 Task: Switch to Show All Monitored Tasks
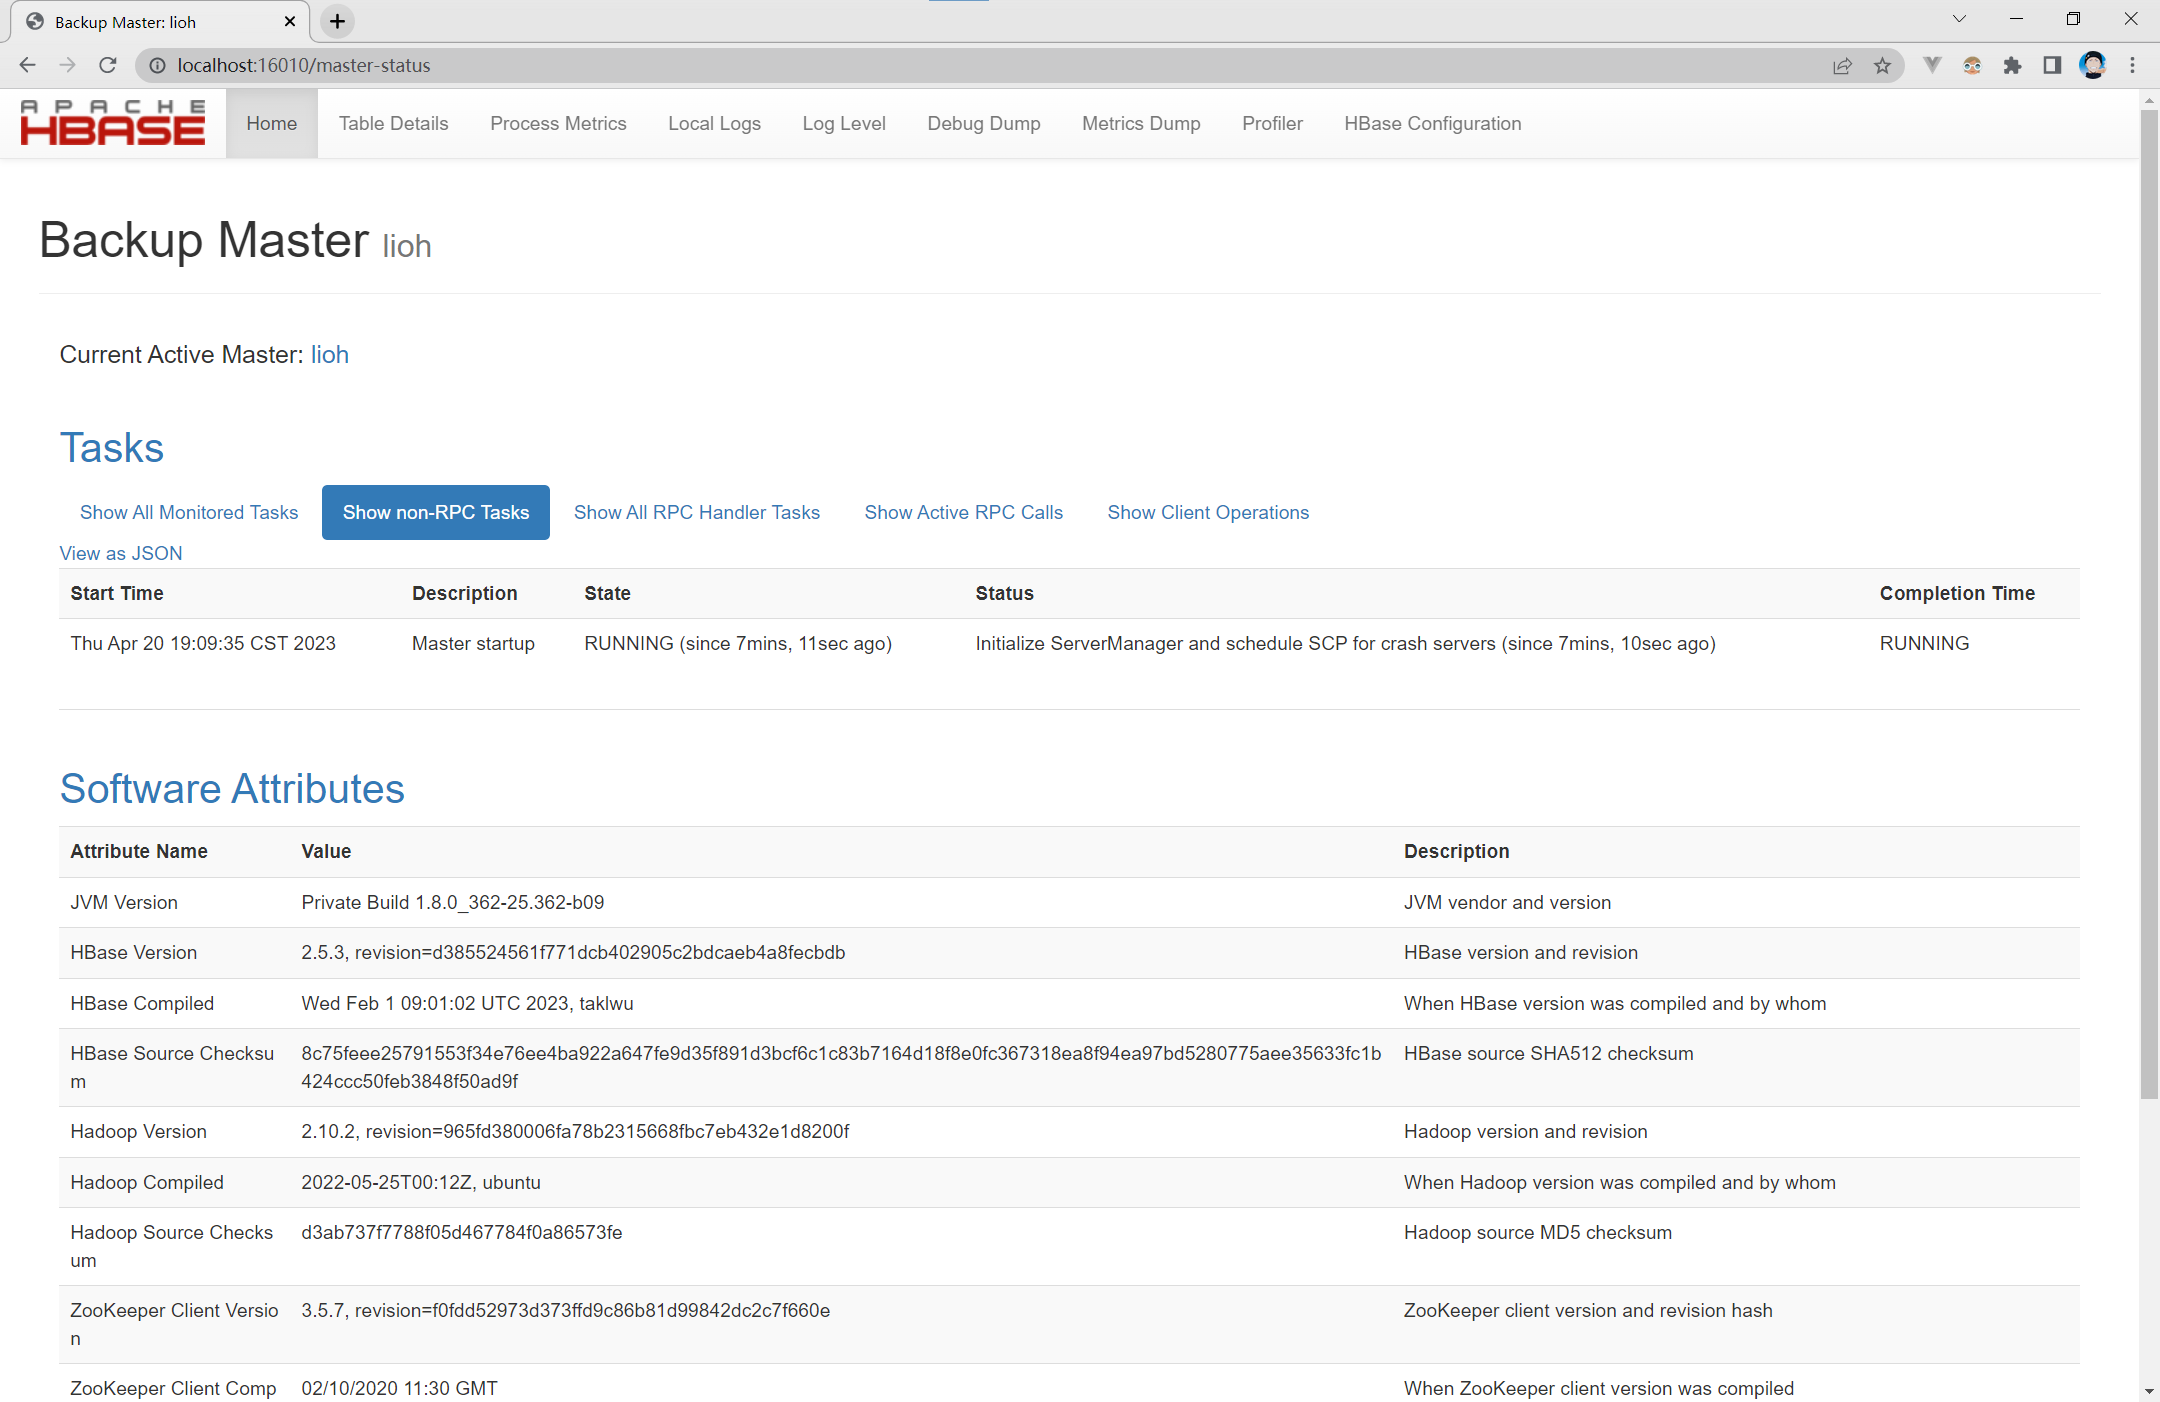pyautogui.click(x=189, y=512)
